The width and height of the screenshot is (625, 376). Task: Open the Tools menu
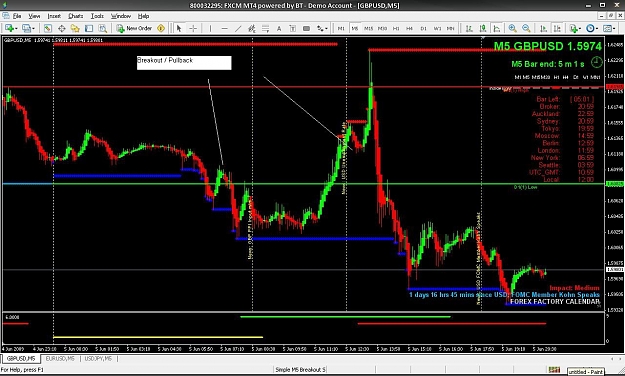point(97,16)
